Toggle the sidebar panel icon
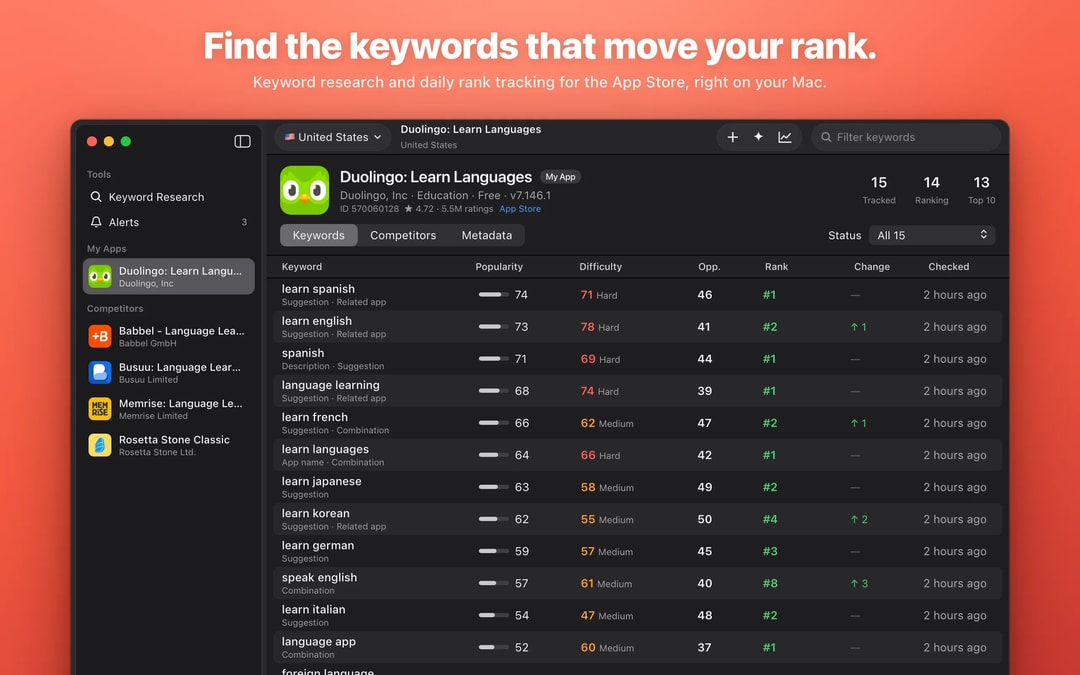Viewport: 1080px width, 675px height. point(242,141)
